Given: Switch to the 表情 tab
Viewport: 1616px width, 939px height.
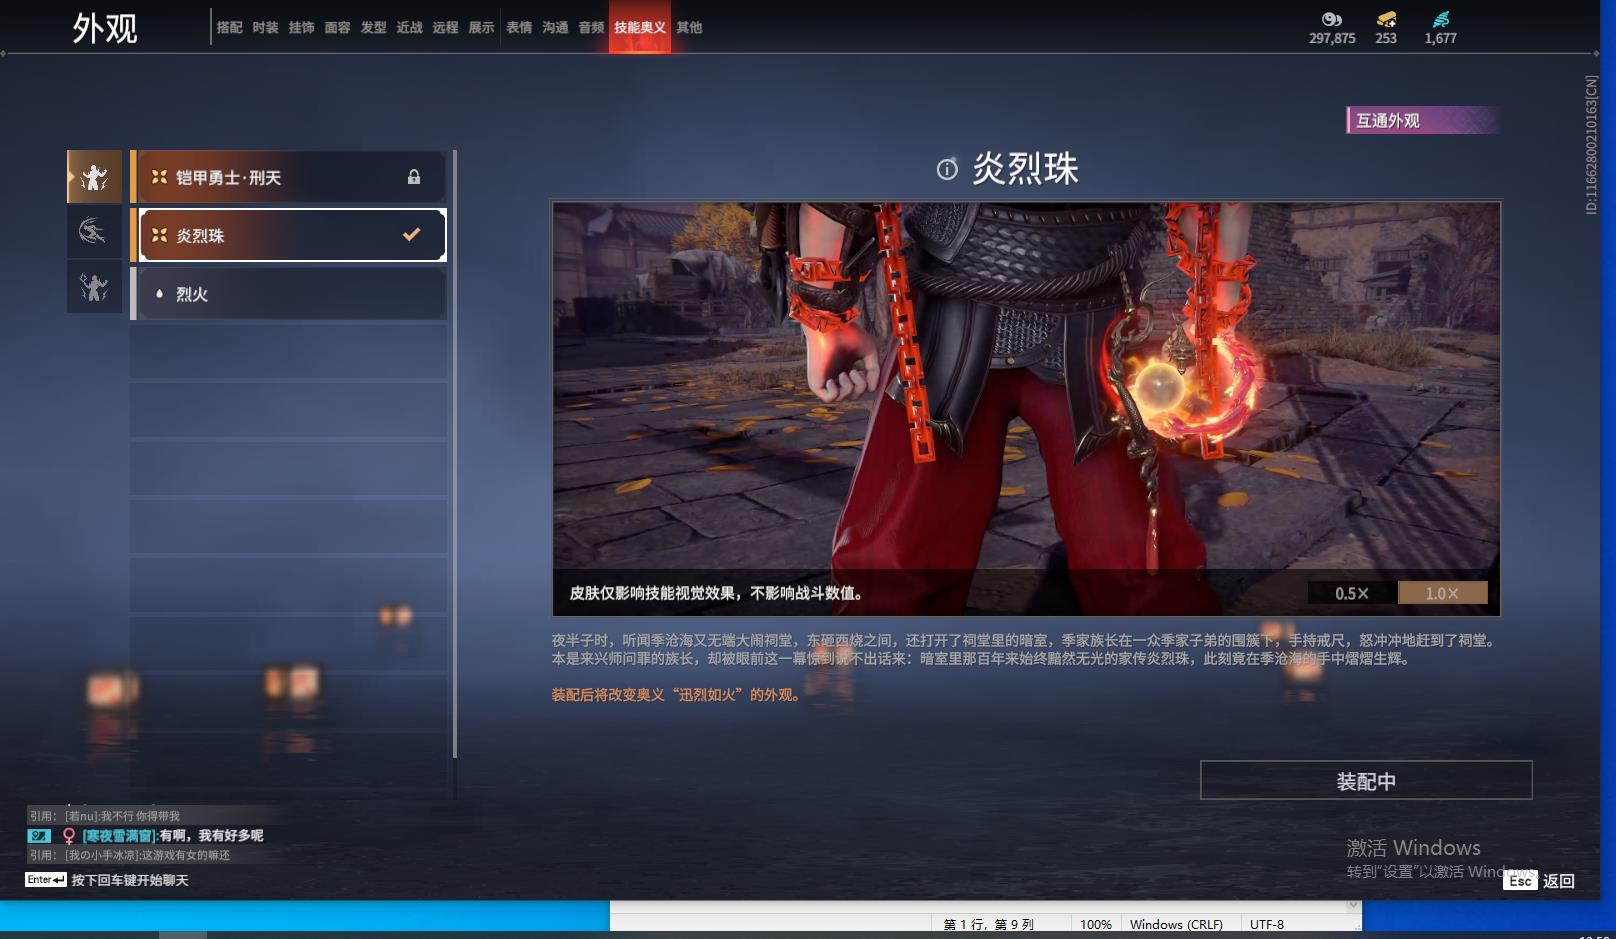Looking at the screenshot, I should pyautogui.click(x=519, y=27).
